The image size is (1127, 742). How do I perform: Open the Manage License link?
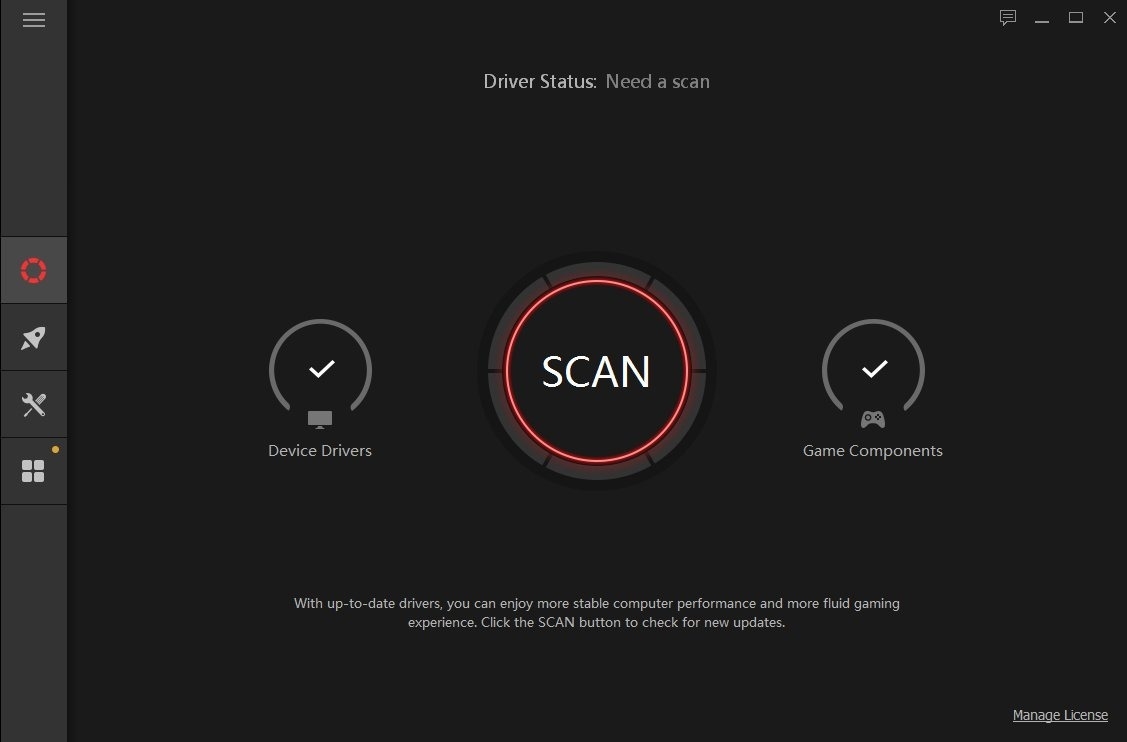(x=1060, y=715)
